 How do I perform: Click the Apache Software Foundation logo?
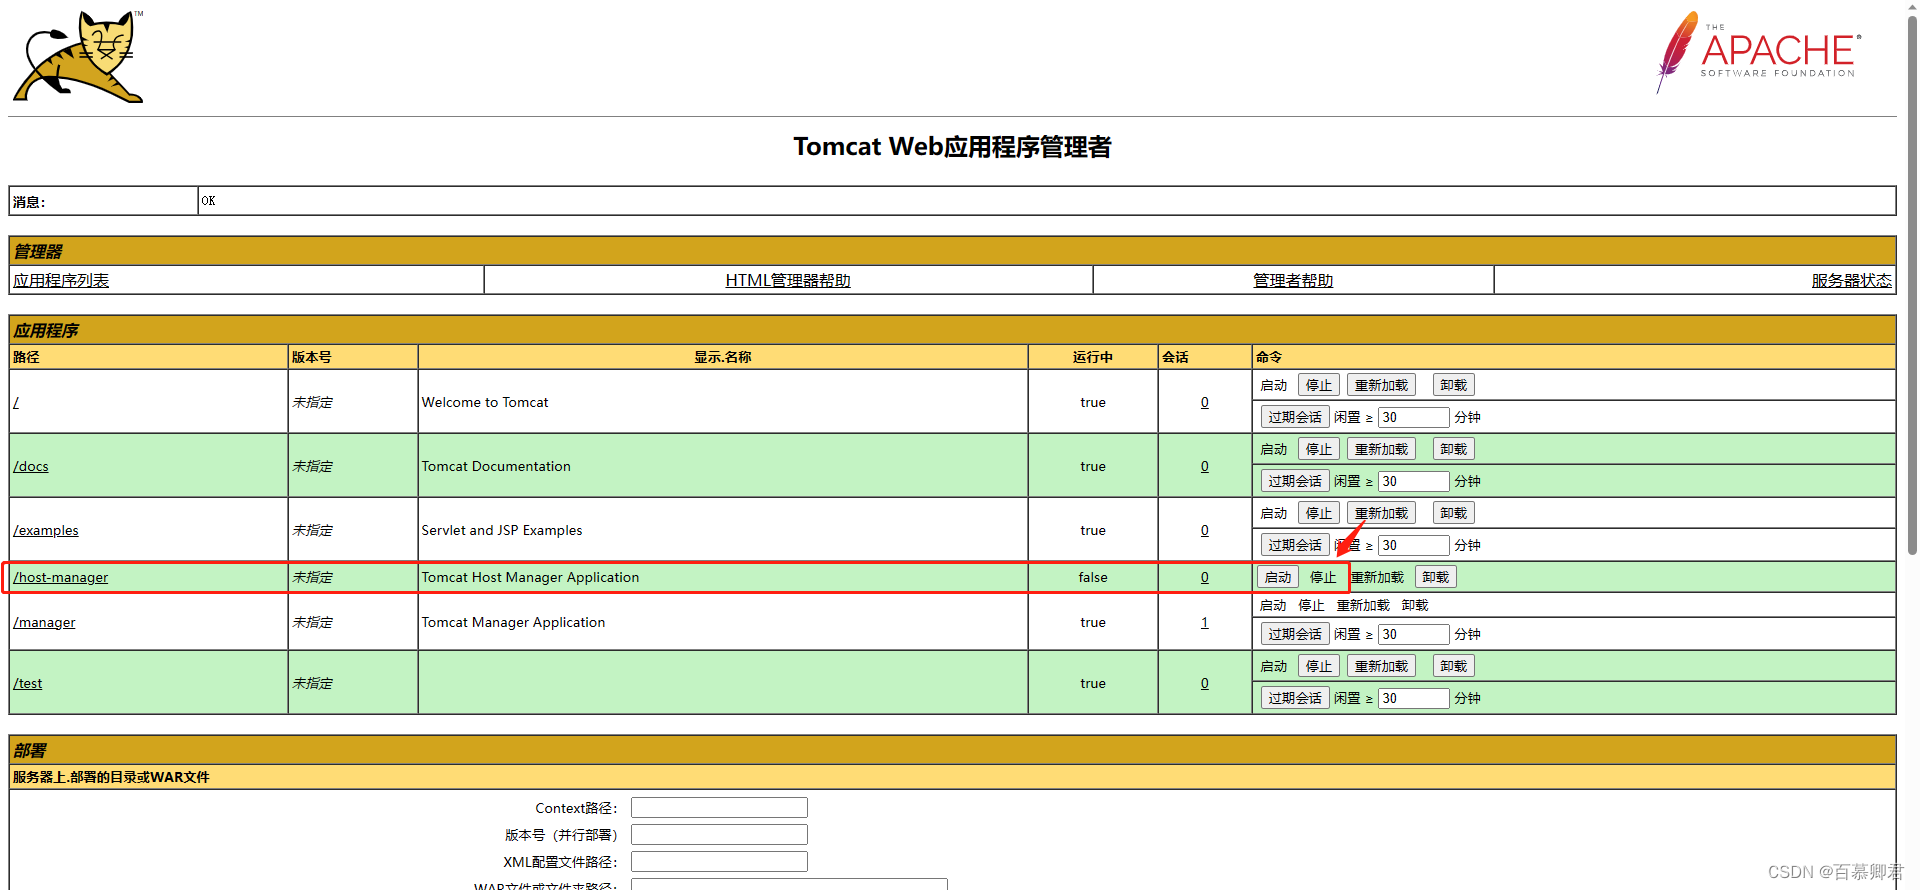click(x=1759, y=52)
